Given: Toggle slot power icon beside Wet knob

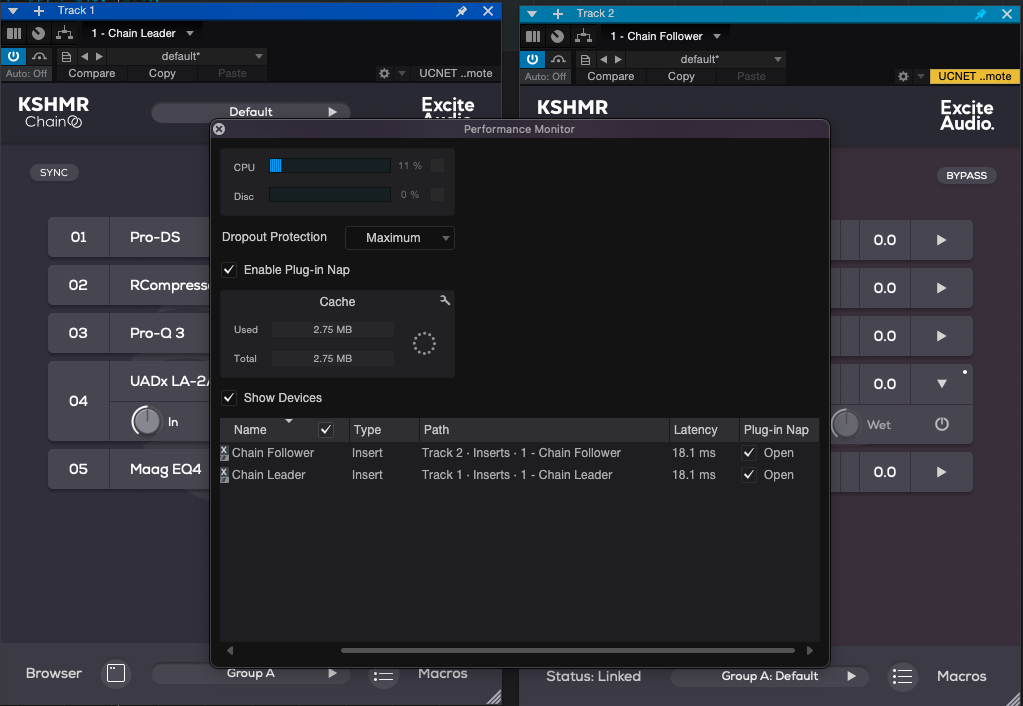Looking at the screenshot, I should [941, 424].
